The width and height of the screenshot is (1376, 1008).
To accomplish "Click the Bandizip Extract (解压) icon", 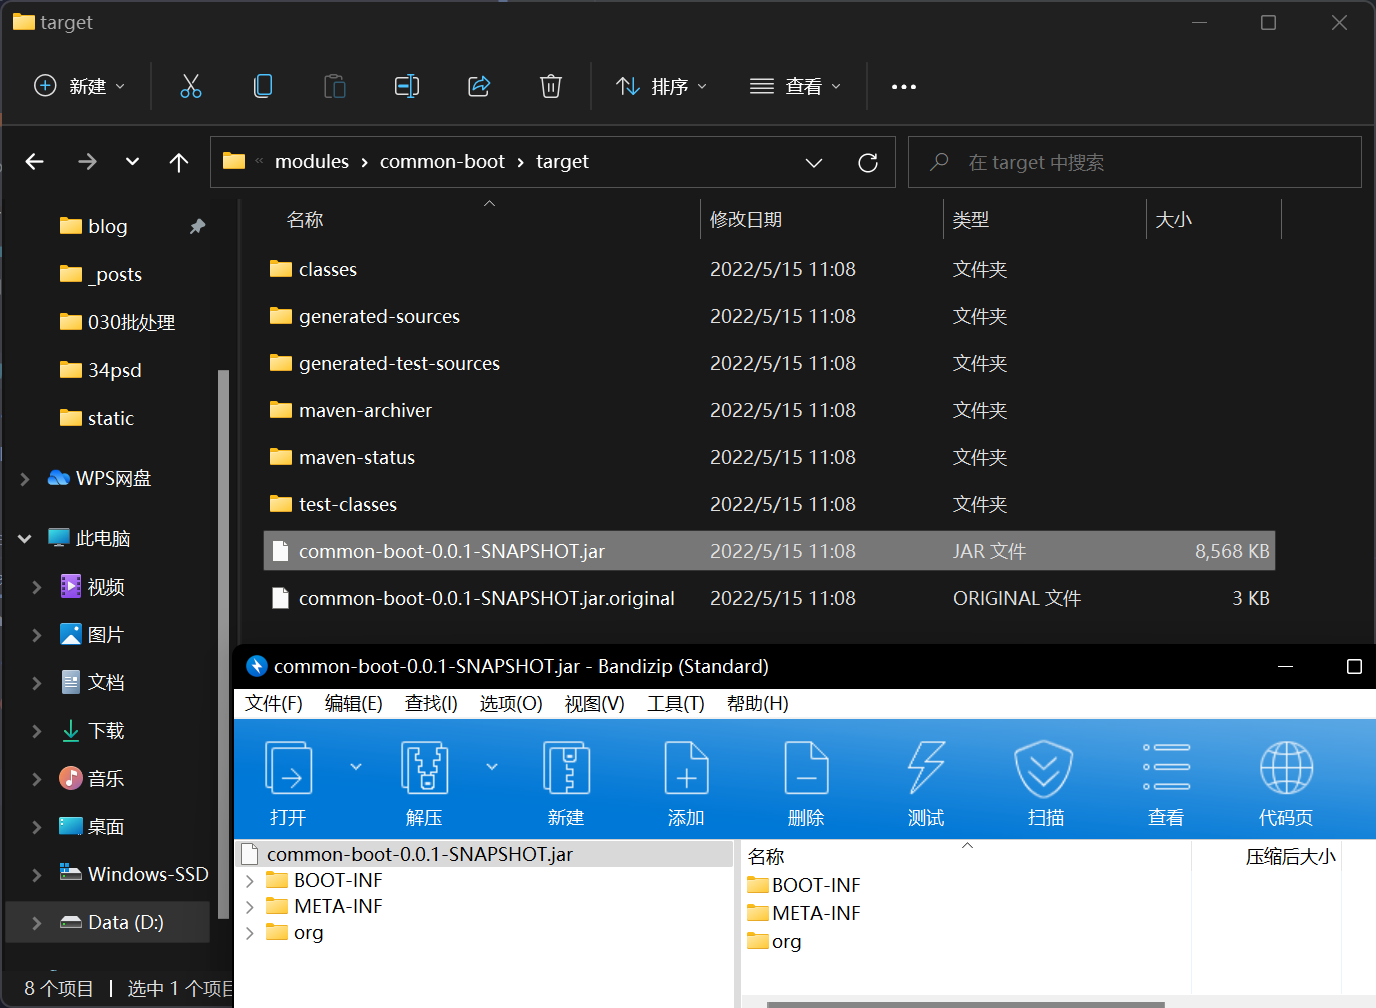I will pyautogui.click(x=424, y=768).
